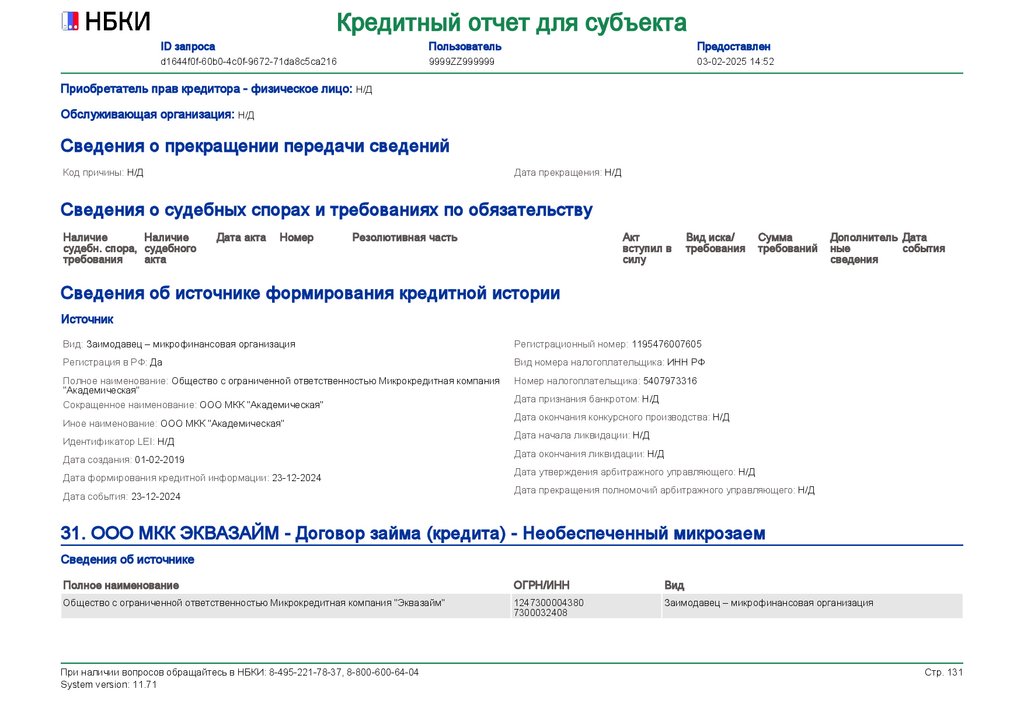Image resolution: width=1024 pixels, height=724 pixels.
Task: Click the 'System version: 11.71' footer text
Action: click(x=108, y=685)
